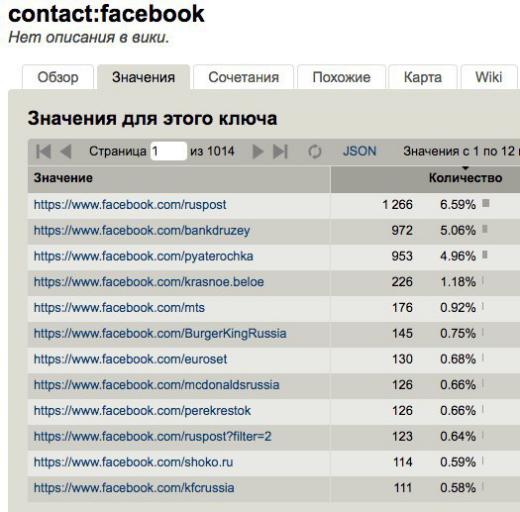Go to previous page arrow
This screenshot has width=520, height=512.
66,152
